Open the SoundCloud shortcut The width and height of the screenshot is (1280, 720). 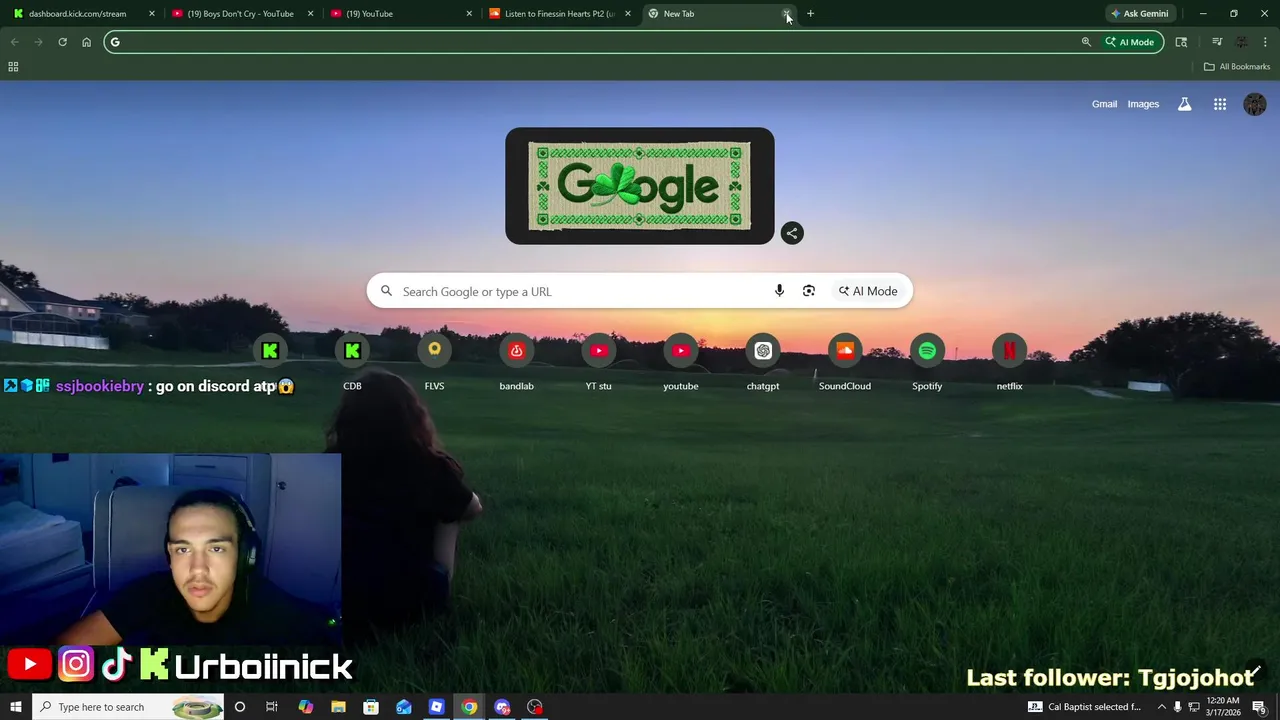(x=845, y=362)
